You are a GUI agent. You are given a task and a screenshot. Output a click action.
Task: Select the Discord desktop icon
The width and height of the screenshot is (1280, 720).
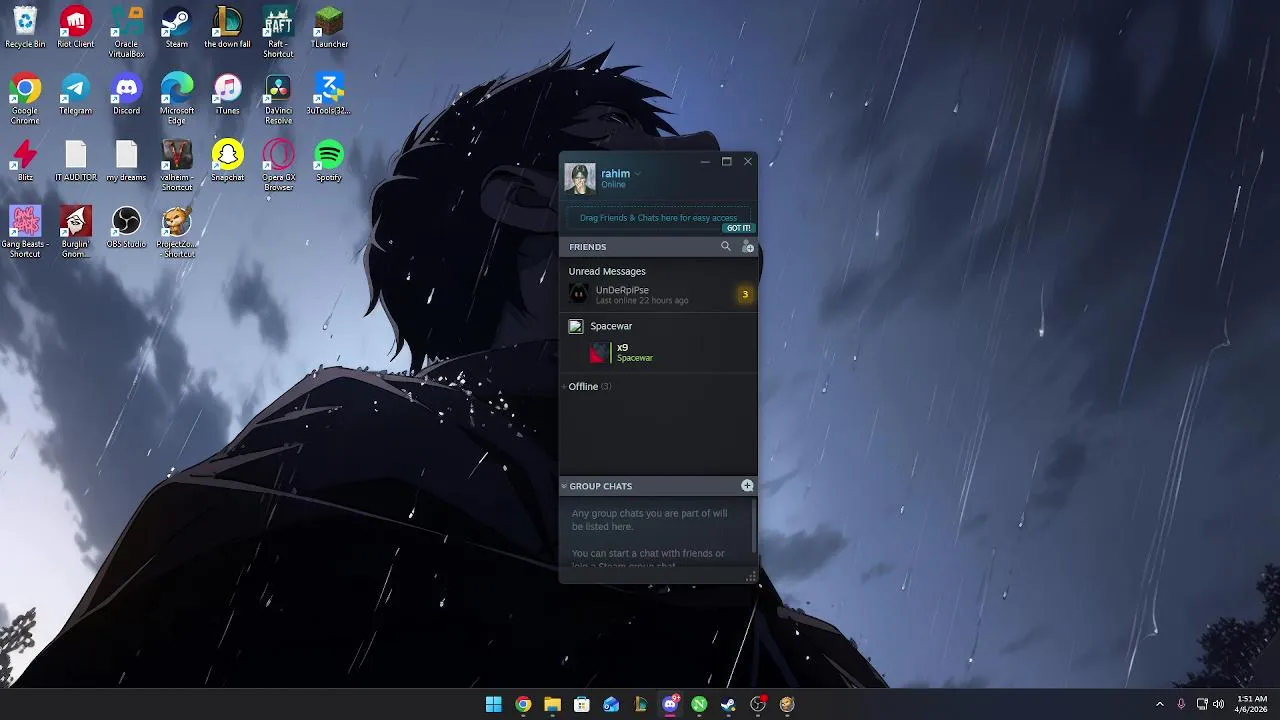click(127, 94)
